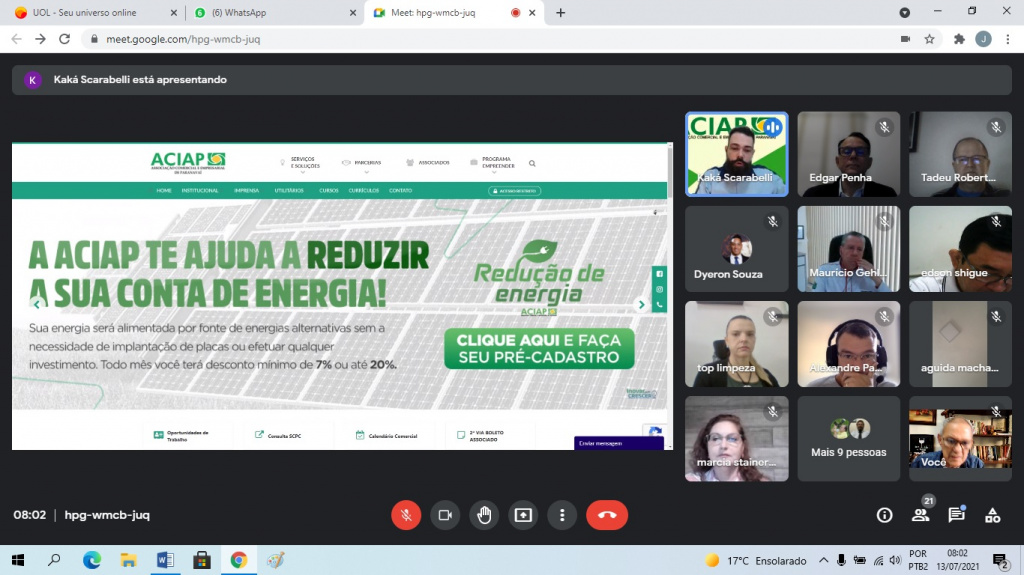The height and width of the screenshot is (575, 1024).
Task: Click ACIAP logo in shared presentation
Action: coord(188,161)
